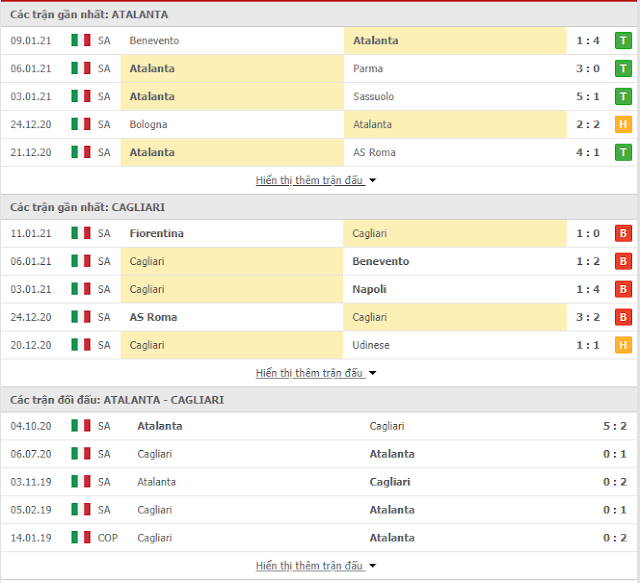The image size is (640, 583).
Task: Click red B badge on Cagliari-Napoli row
Action: 623,289
